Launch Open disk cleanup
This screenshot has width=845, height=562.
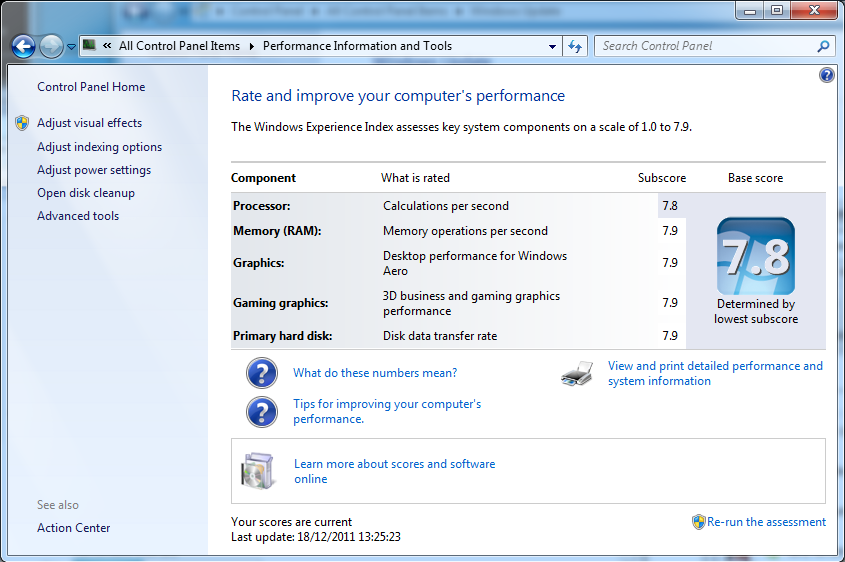point(86,193)
